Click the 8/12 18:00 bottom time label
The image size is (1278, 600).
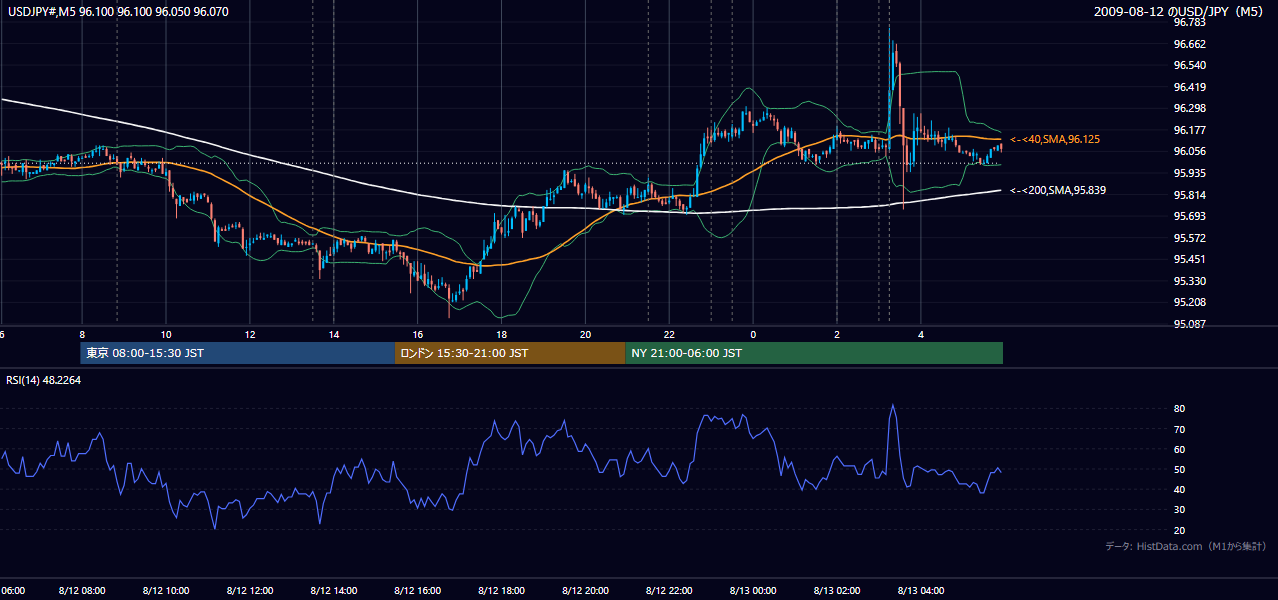pos(502,590)
